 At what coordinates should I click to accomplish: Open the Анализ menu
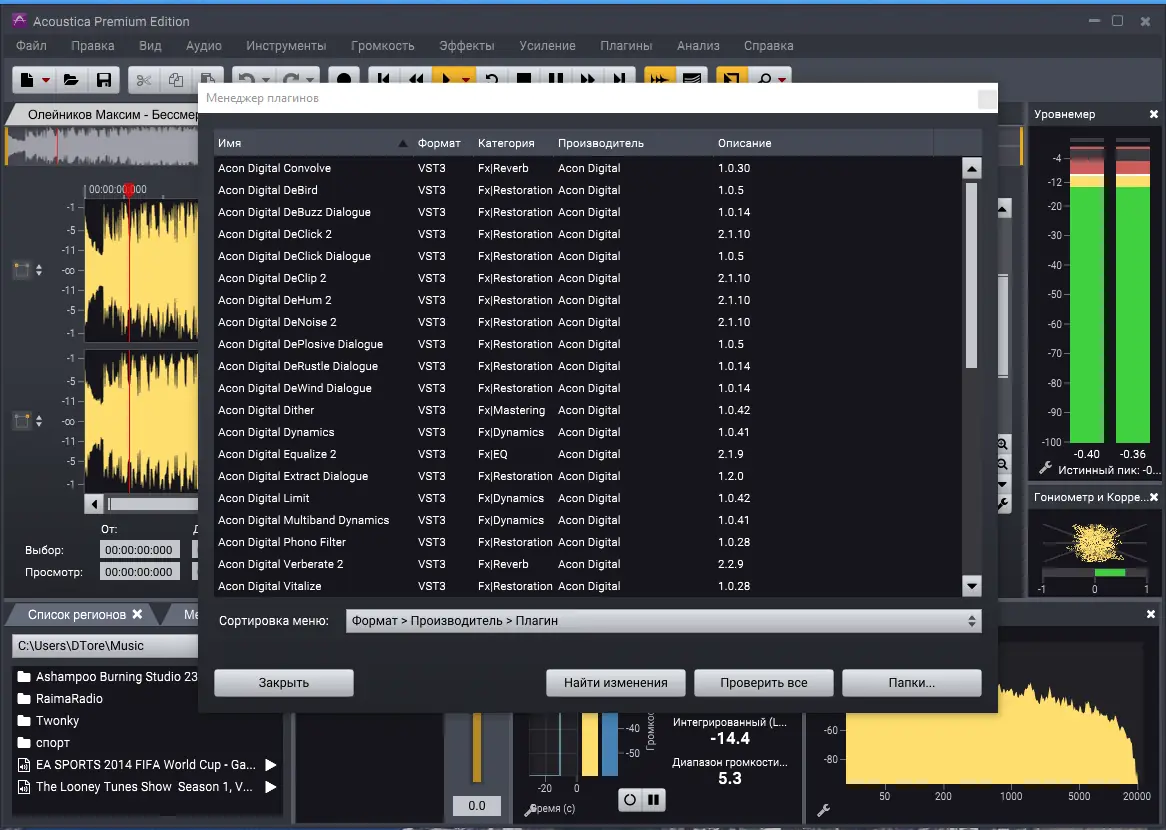tap(698, 45)
